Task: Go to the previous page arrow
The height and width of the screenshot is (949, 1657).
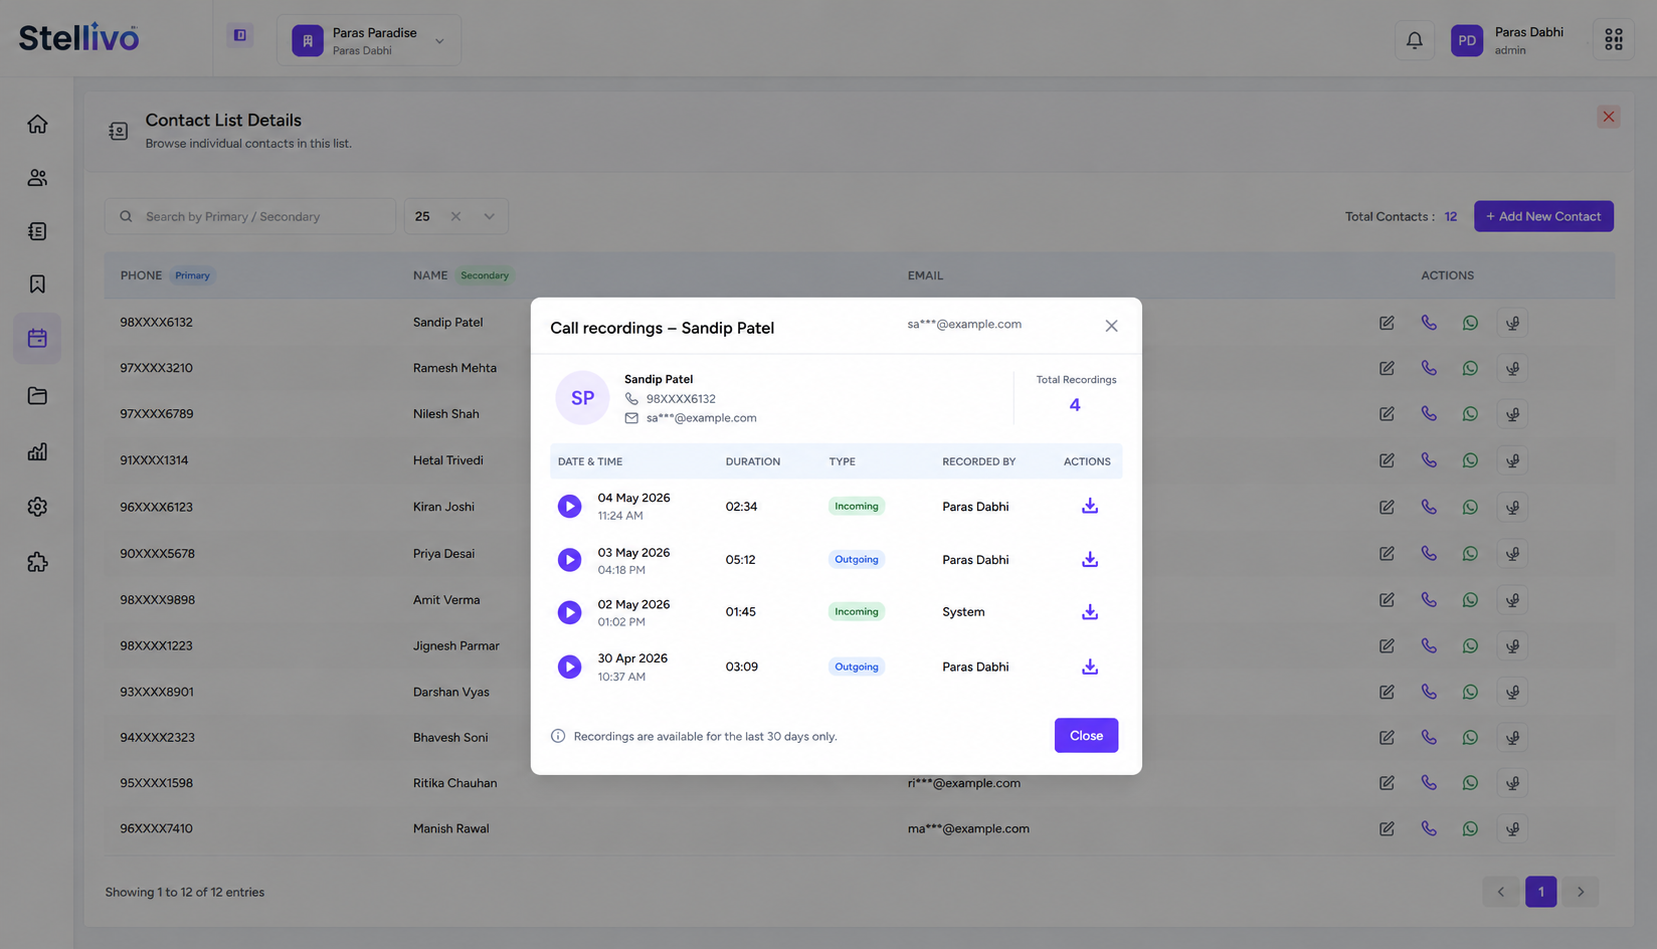Action: [1500, 892]
